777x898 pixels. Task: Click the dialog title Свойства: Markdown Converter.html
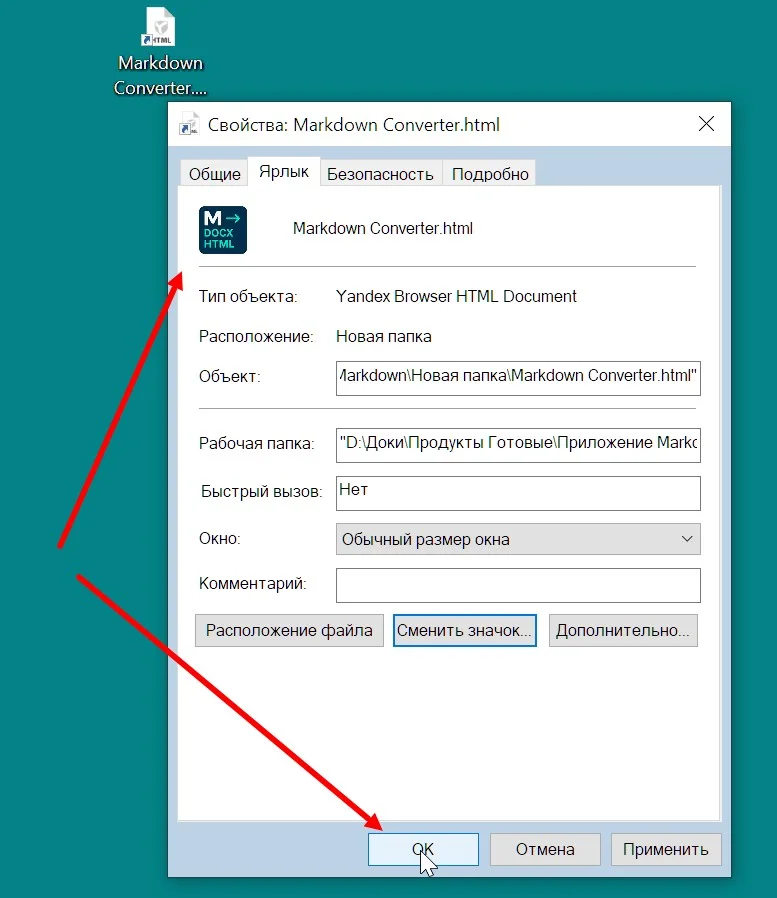353,125
